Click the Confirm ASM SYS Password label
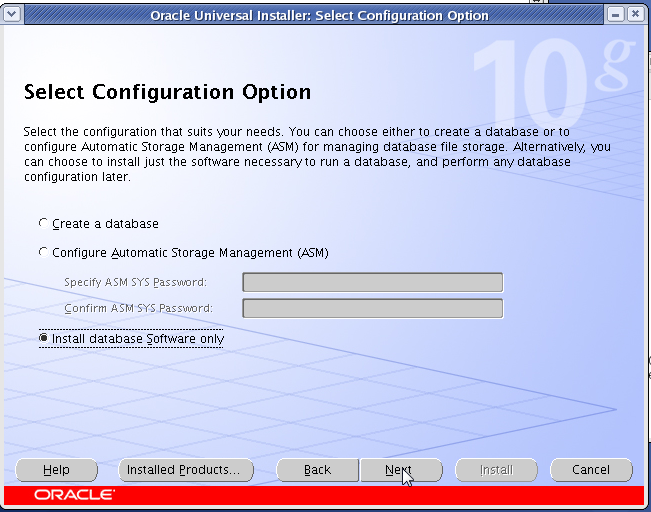The image size is (651, 512). pyautogui.click(x=138, y=308)
